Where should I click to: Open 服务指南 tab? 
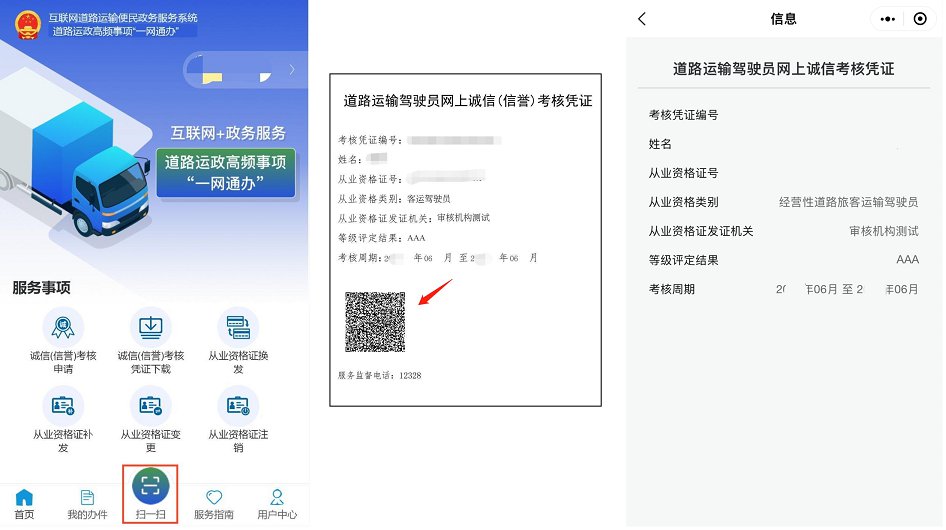[214, 505]
